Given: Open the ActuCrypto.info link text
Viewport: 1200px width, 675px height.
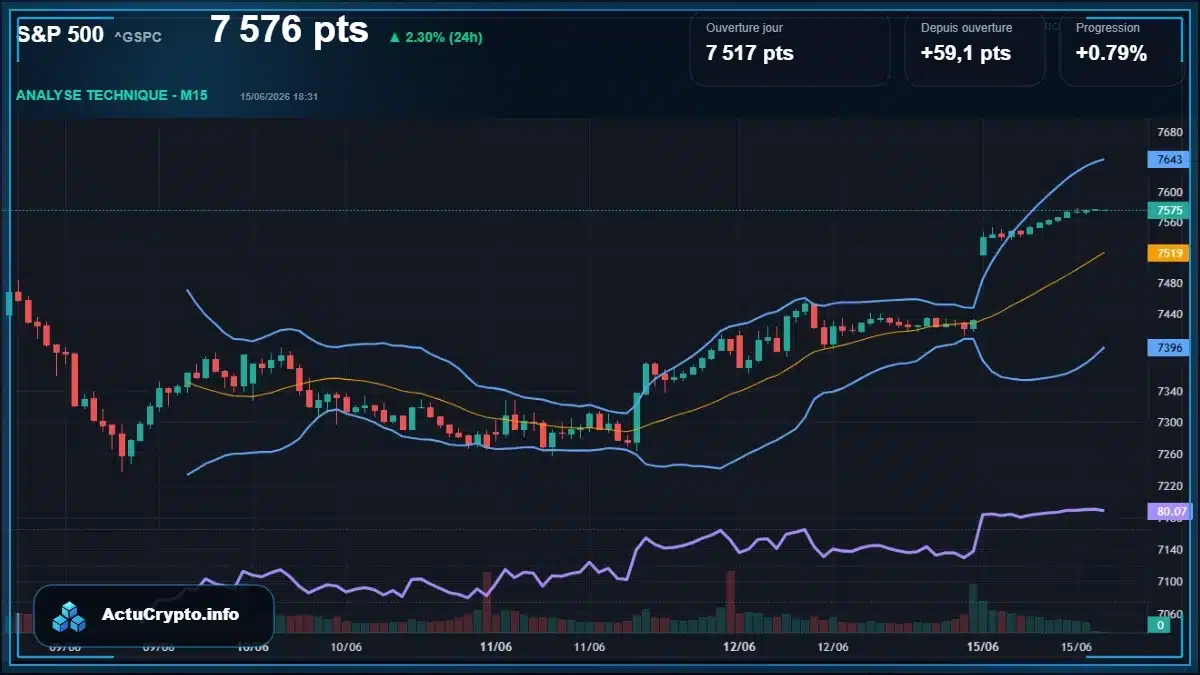Looking at the screenshot, I should click(x=171, y=614).
